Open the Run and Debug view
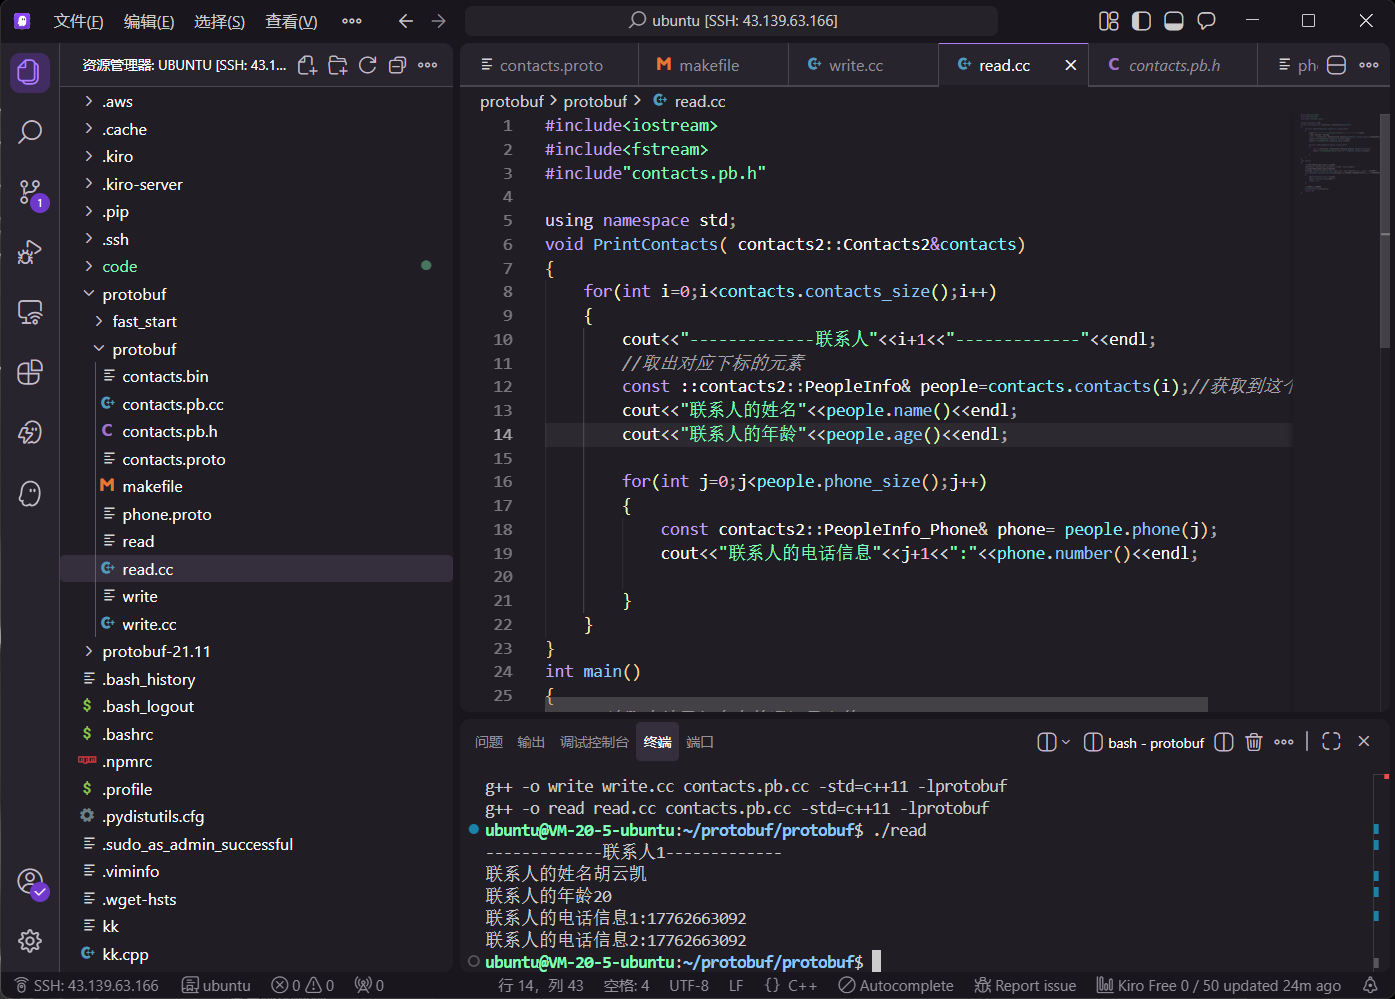This screenshot has width=1395, height=999. click(30, 252)
